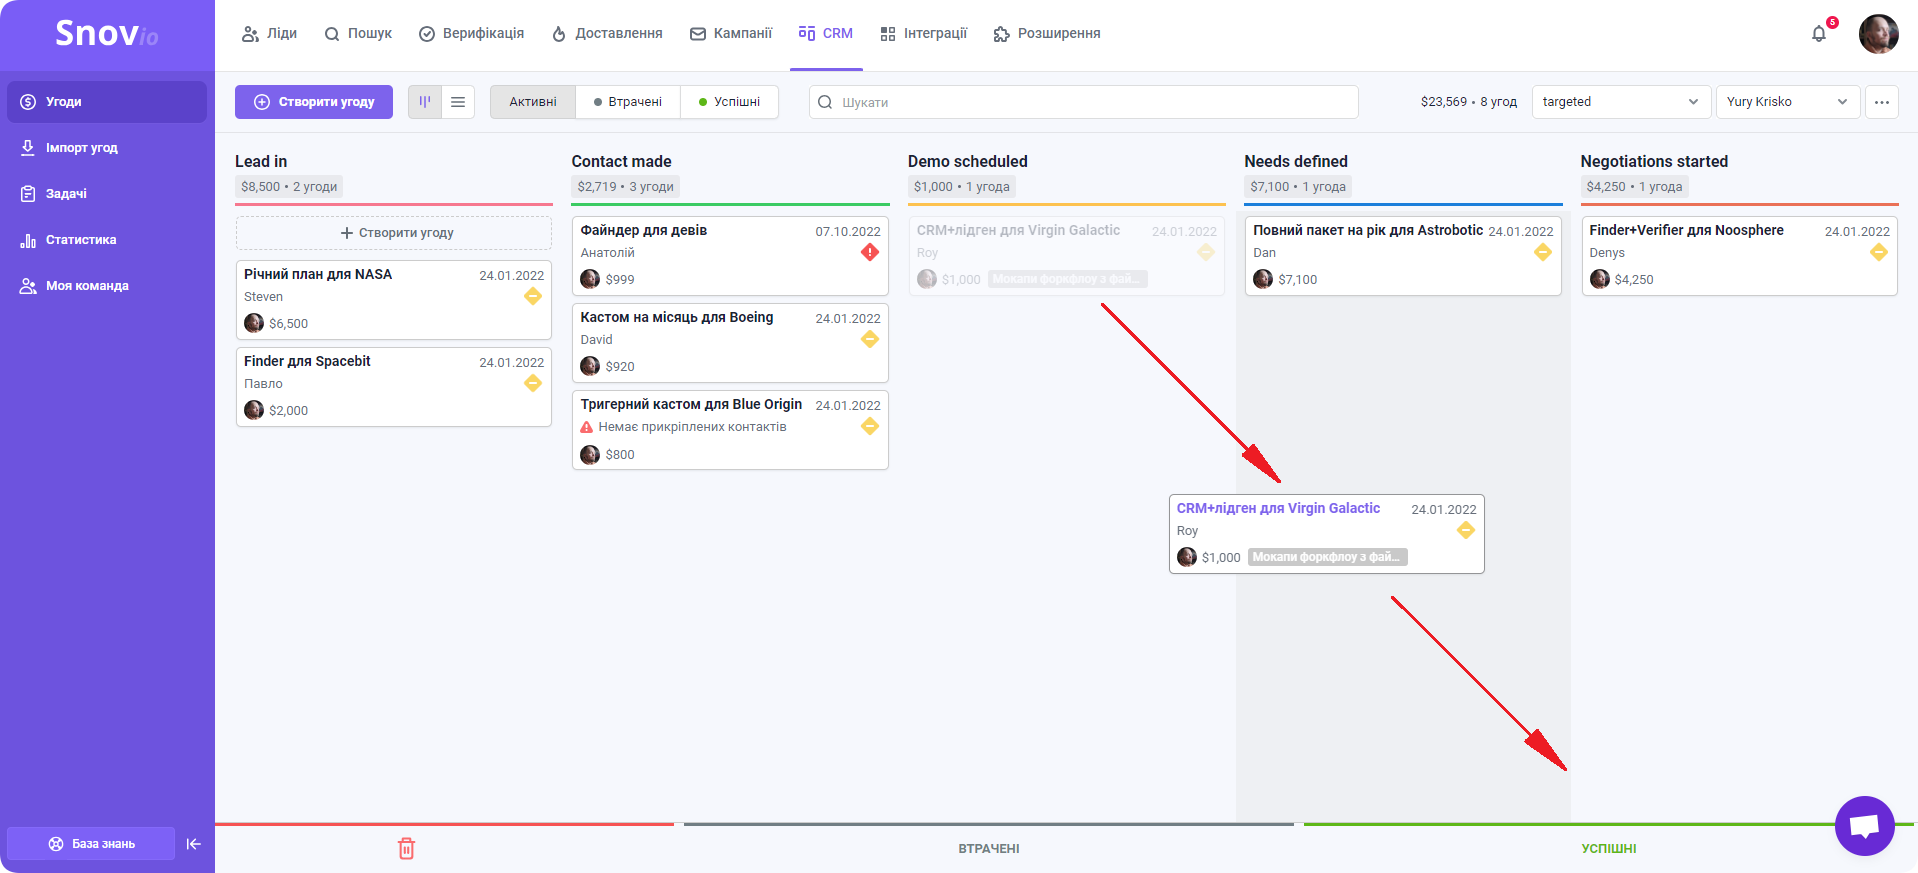The height and width of the screenshot is (873, 1918).
Task: Click owner avatar on the $6,500 deal
Action: (254, 323)
